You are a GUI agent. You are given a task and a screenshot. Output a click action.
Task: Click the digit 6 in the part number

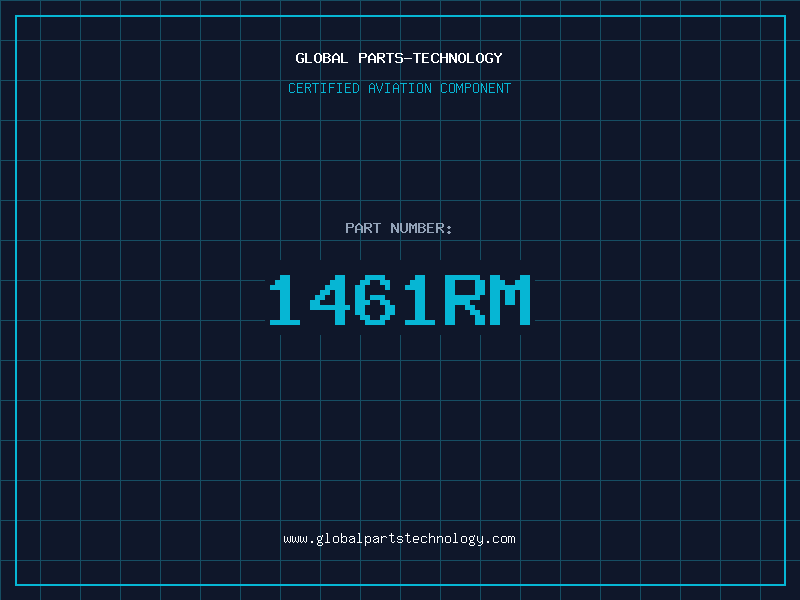click(375, 300)
